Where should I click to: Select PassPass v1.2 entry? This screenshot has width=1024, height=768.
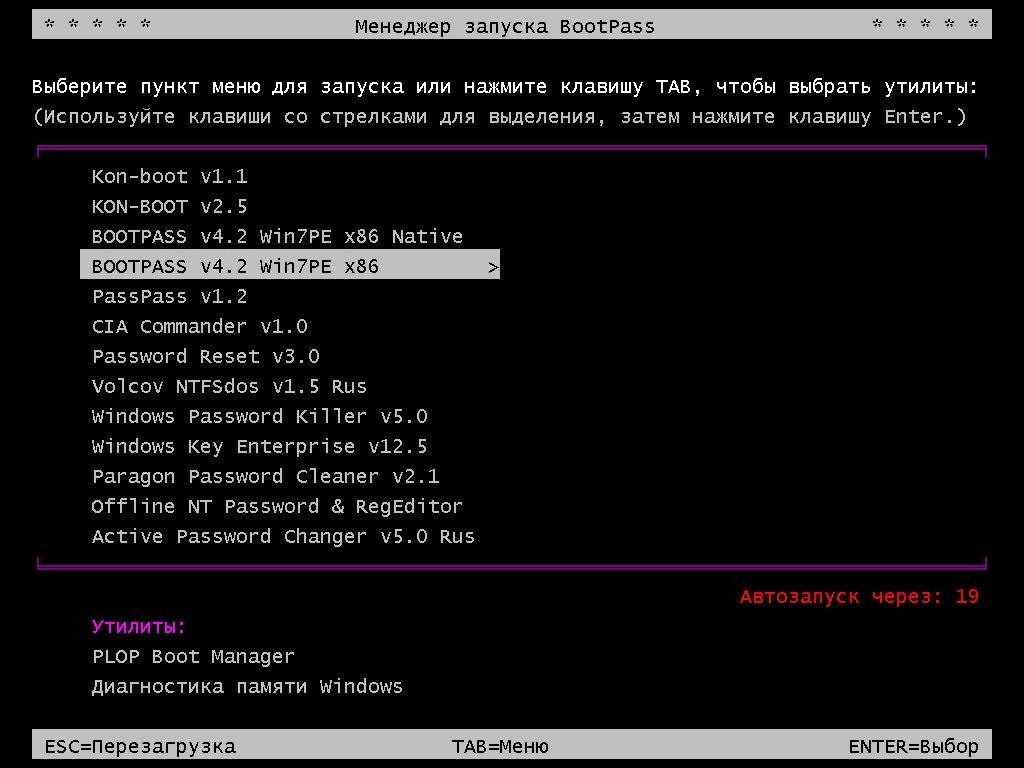tap(169, 296)
